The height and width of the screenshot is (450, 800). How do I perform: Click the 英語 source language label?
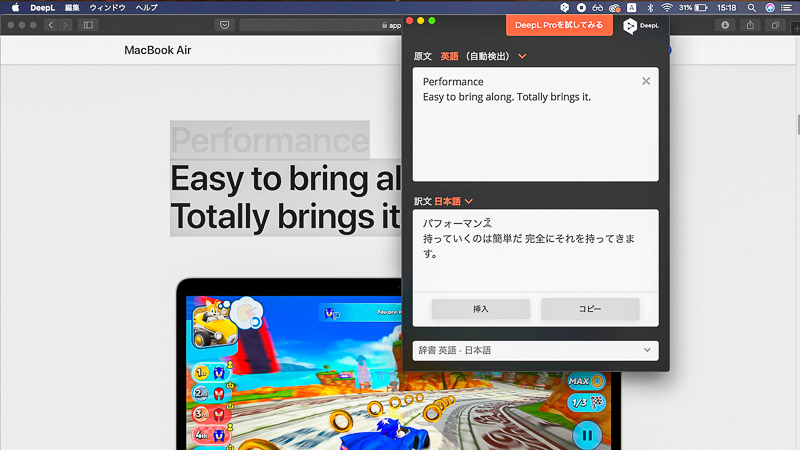point(449,56)
